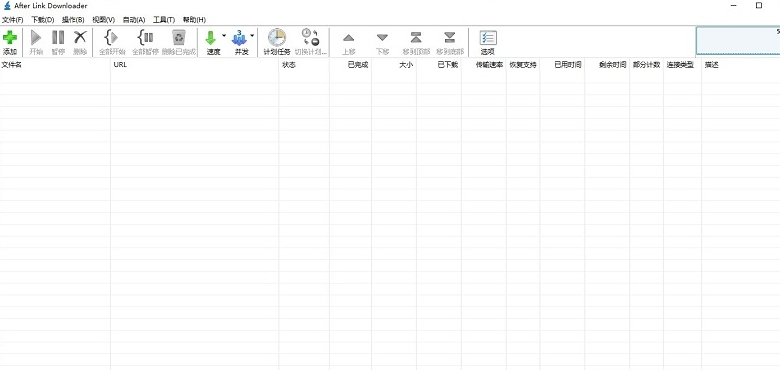Sort by the File Name (文件名) column header

(55, 65)
